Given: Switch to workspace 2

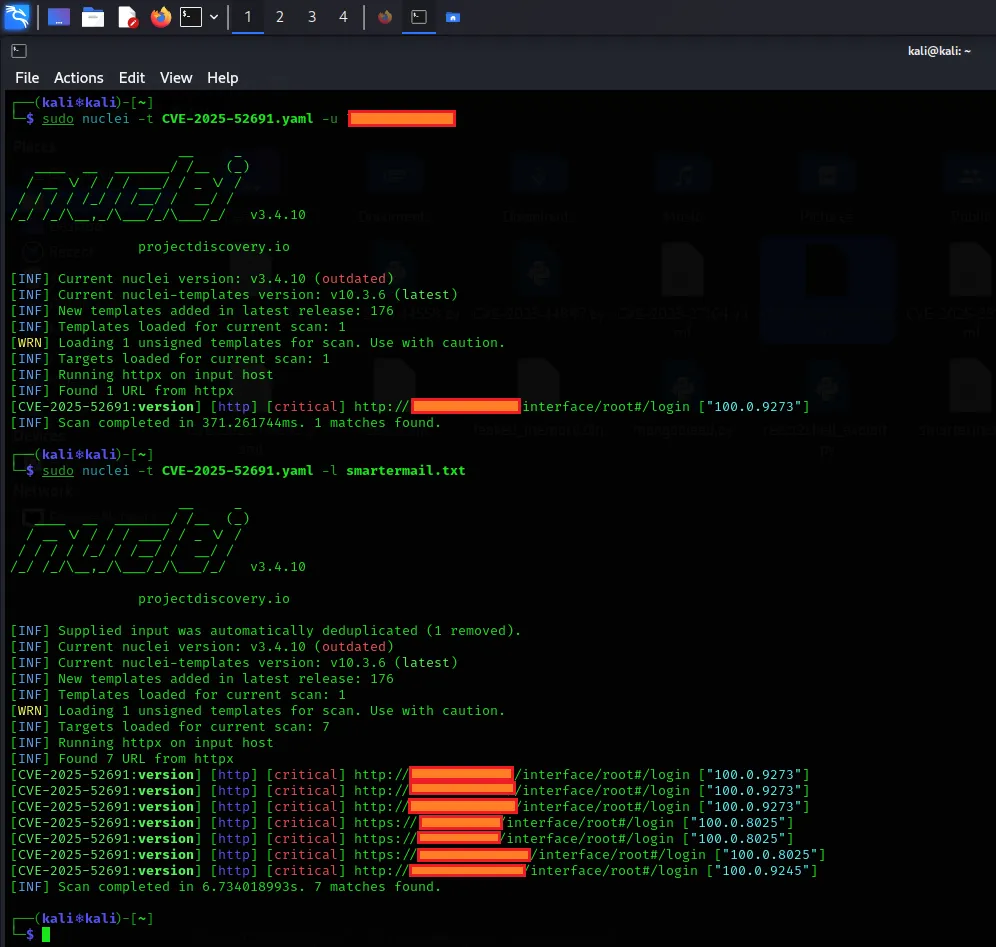Looking at the screenshot, I should pos(279,17).
